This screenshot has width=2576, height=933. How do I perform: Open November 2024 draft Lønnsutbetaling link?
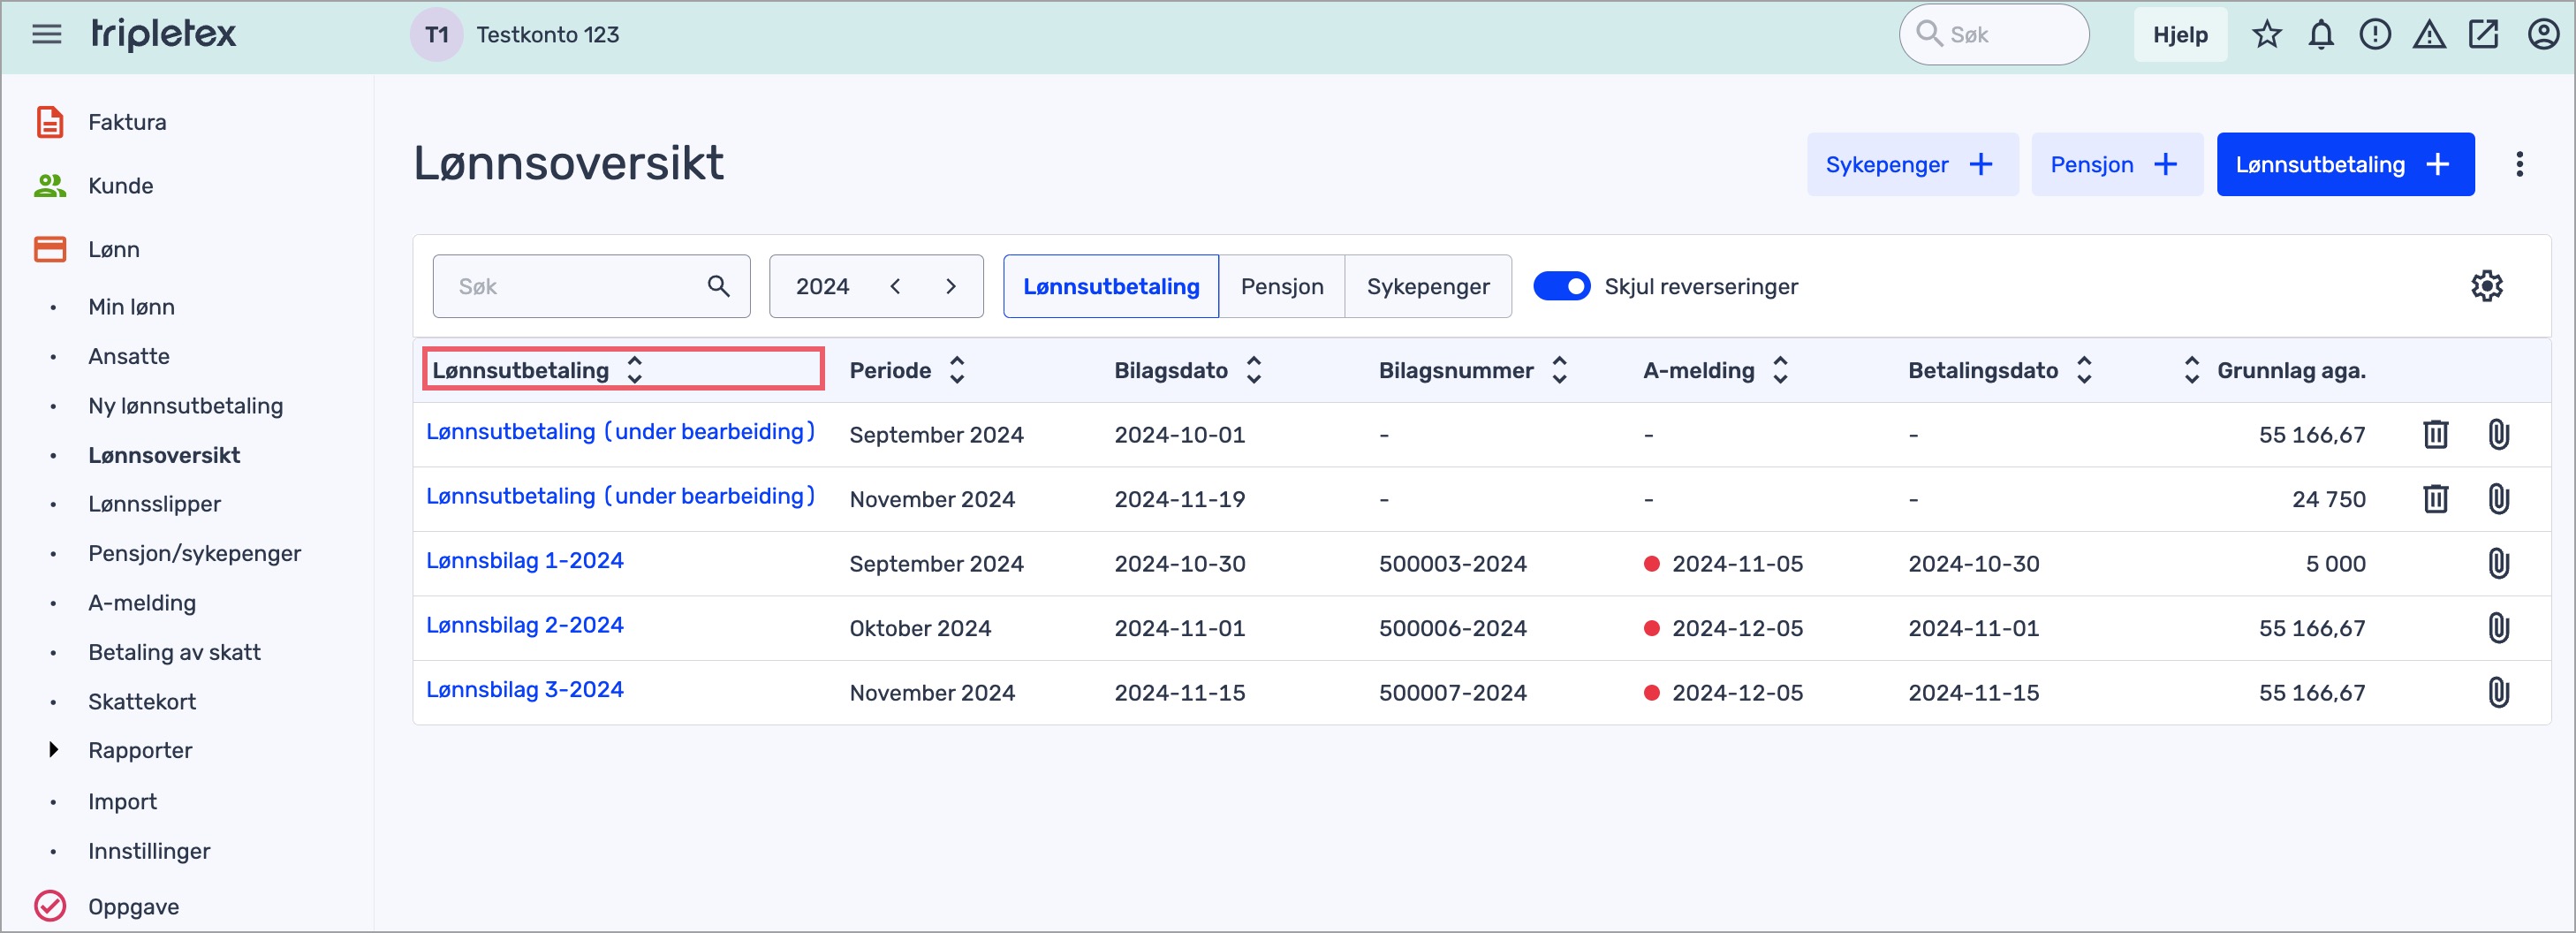tap(620, 496)
